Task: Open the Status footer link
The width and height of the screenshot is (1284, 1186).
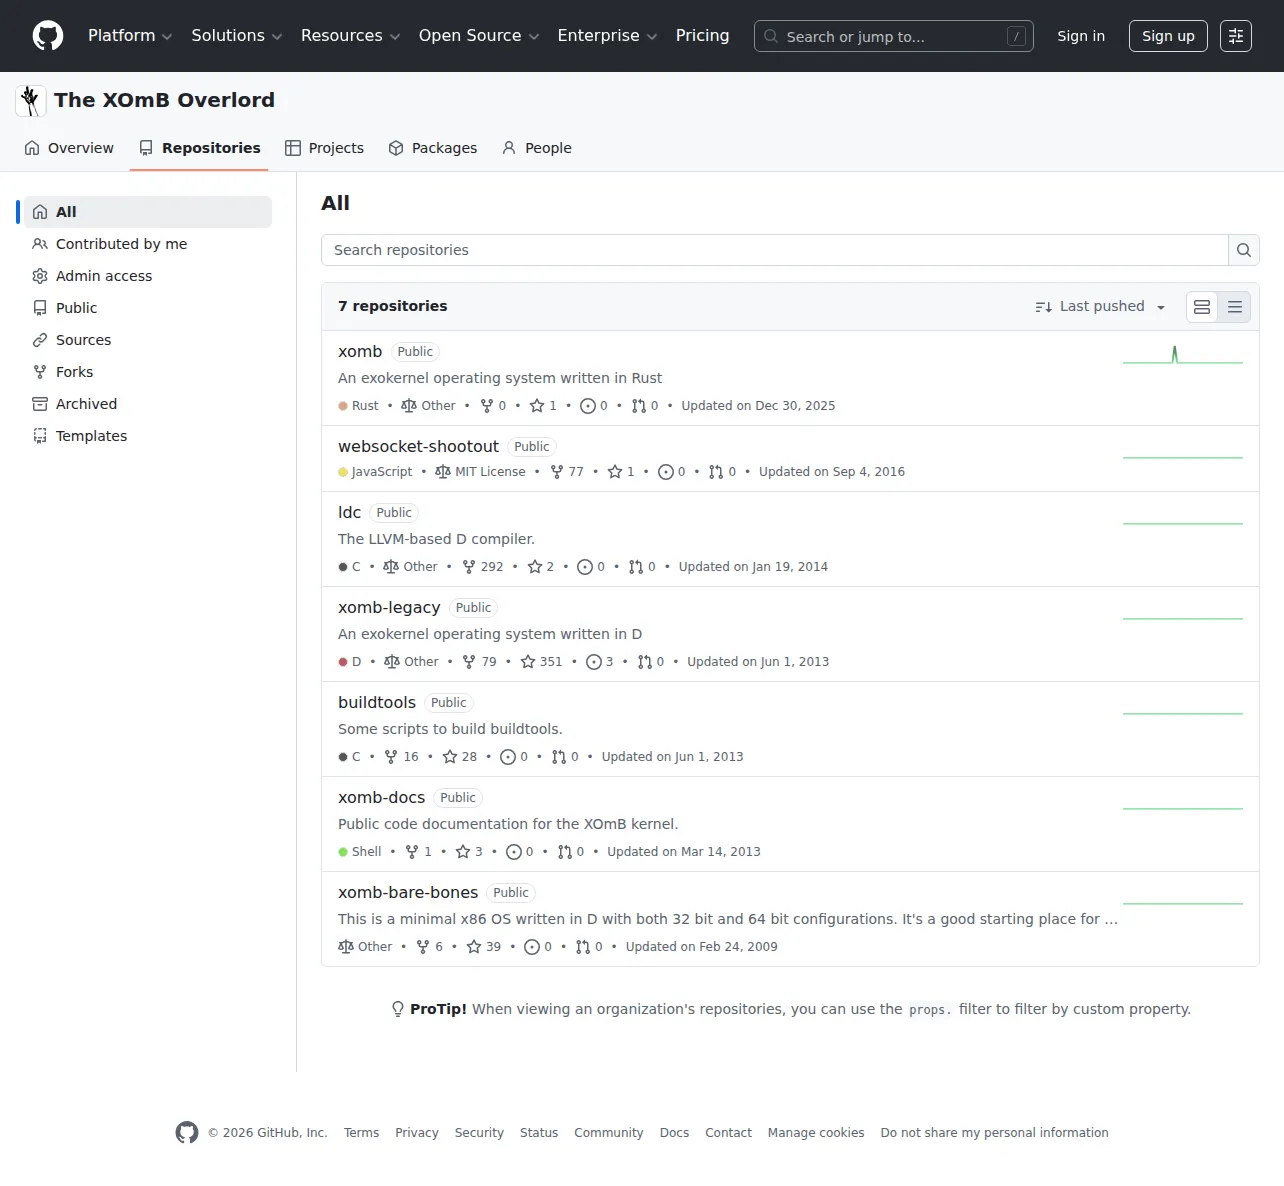Action: [x=539, y=1133]
